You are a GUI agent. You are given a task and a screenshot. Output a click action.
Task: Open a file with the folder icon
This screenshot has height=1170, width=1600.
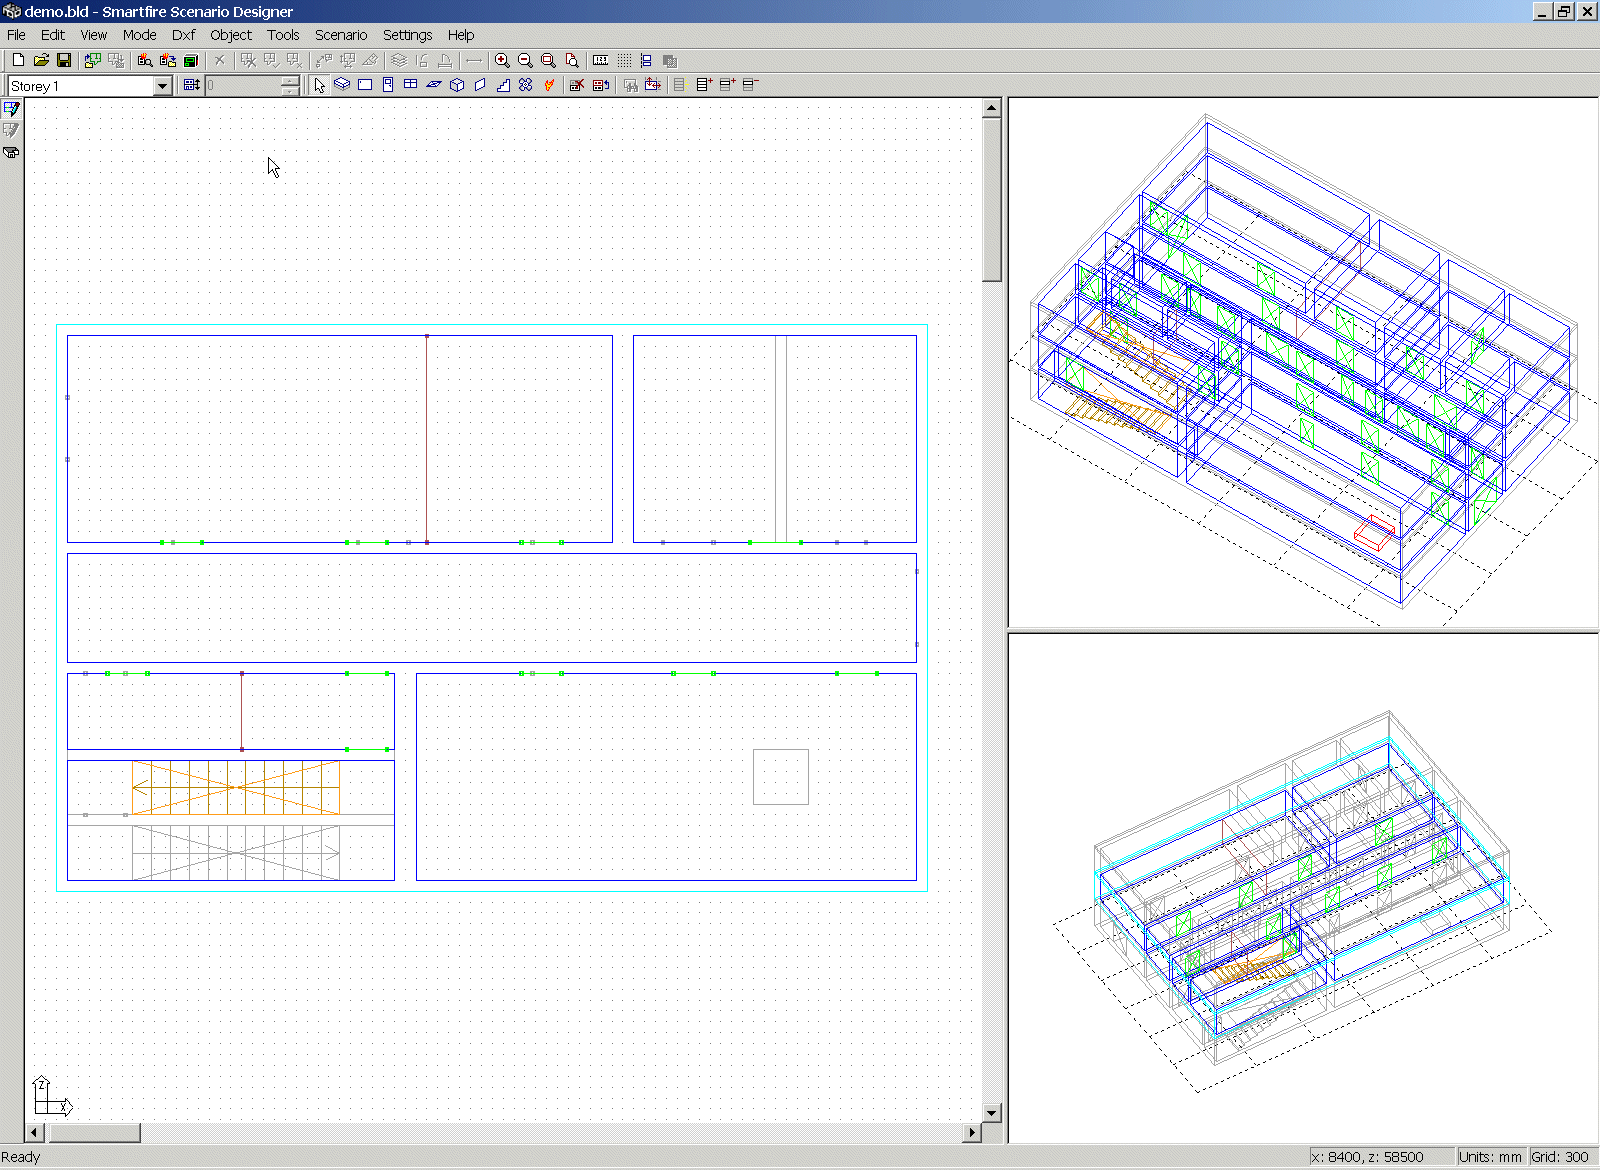41,60
